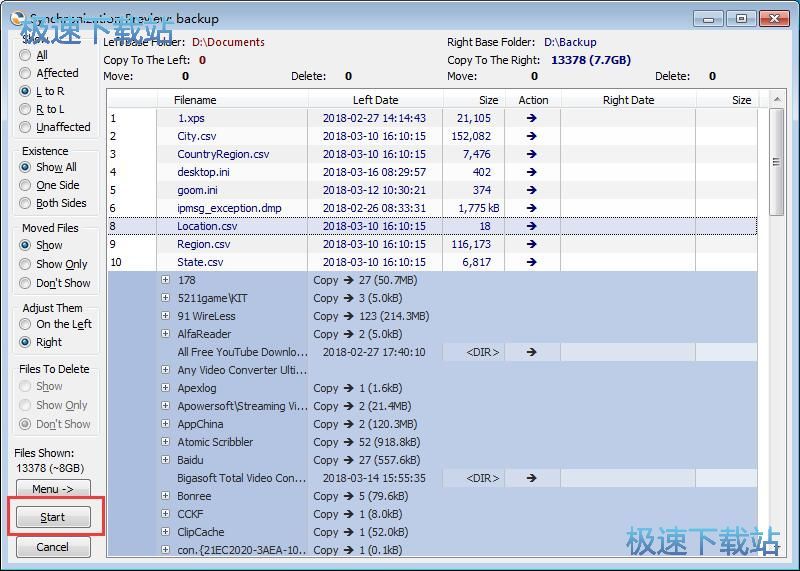The height and width of the screenshot is (571, 800).
Task: Click the arrow for Bigasoft Total Video folder
Action: 532,478
